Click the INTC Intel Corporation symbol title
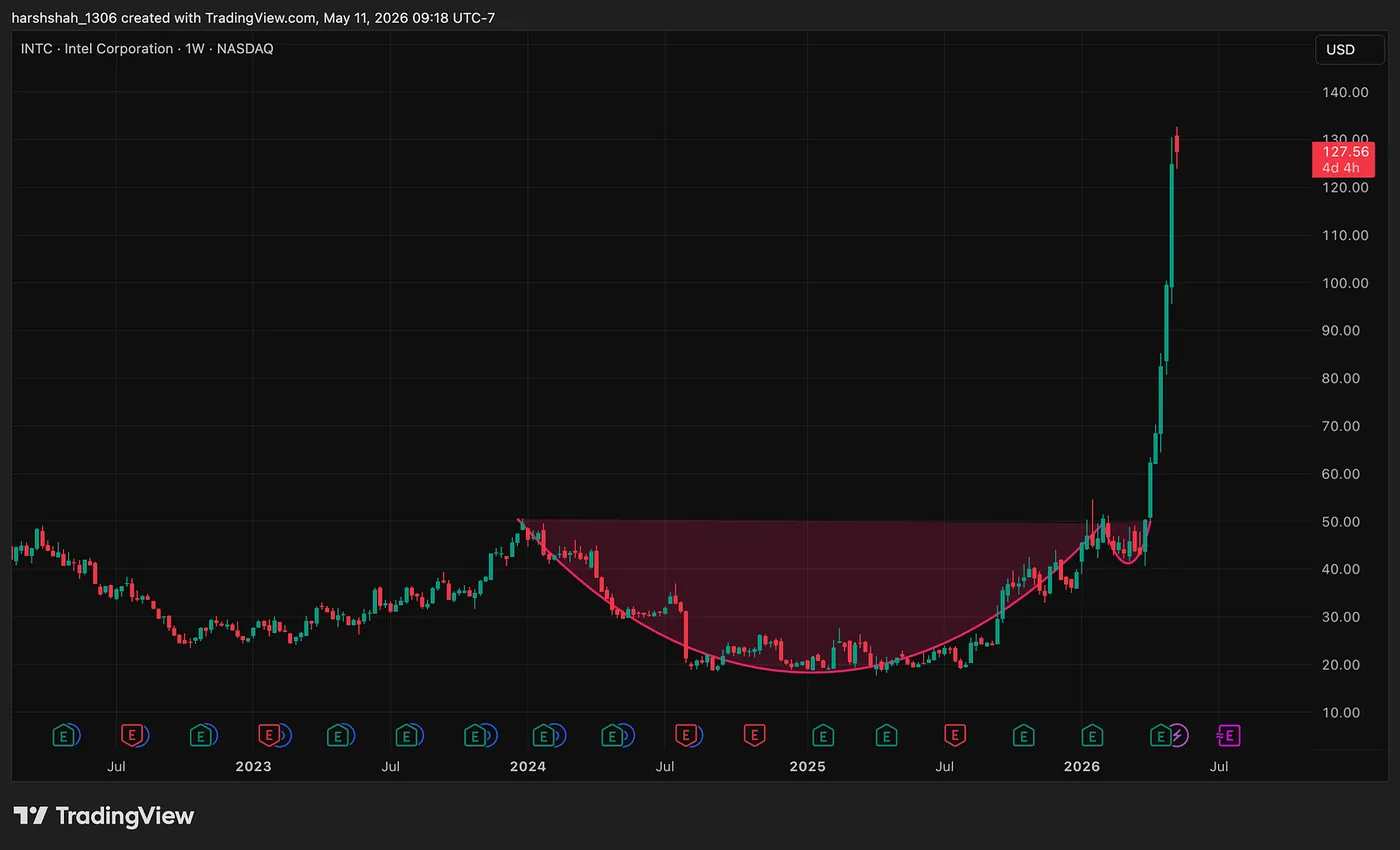 click(x=147, y=48)
